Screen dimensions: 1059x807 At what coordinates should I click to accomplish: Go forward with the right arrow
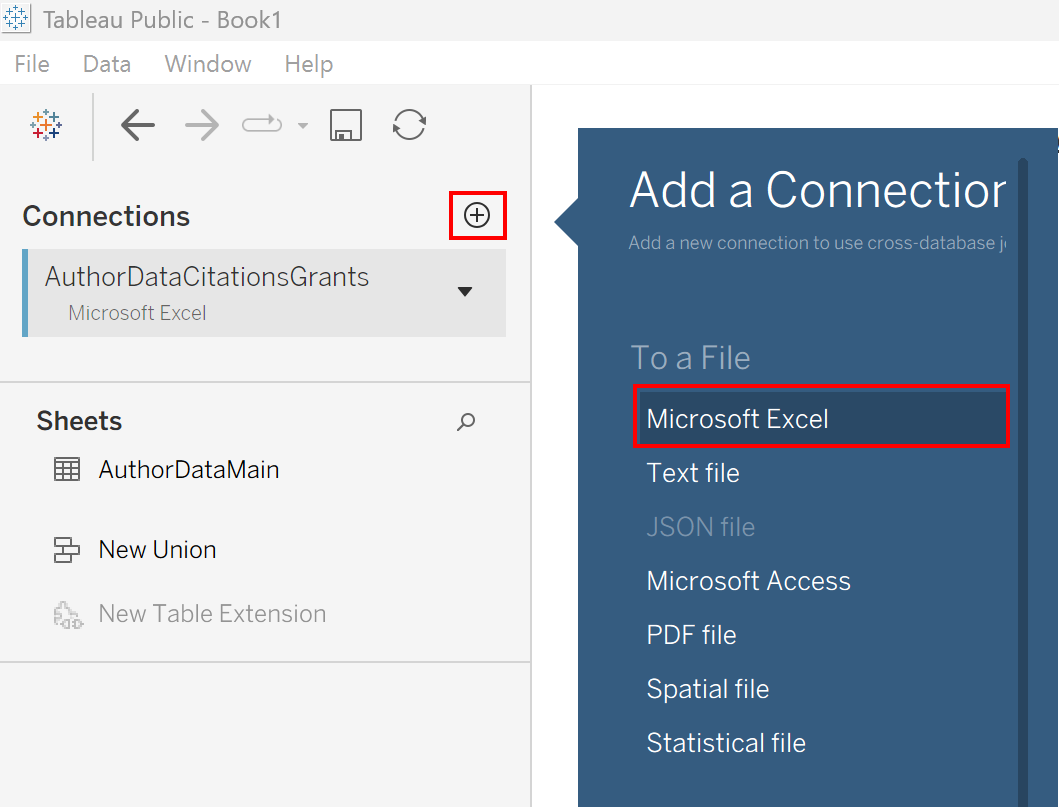coord(202,125)
